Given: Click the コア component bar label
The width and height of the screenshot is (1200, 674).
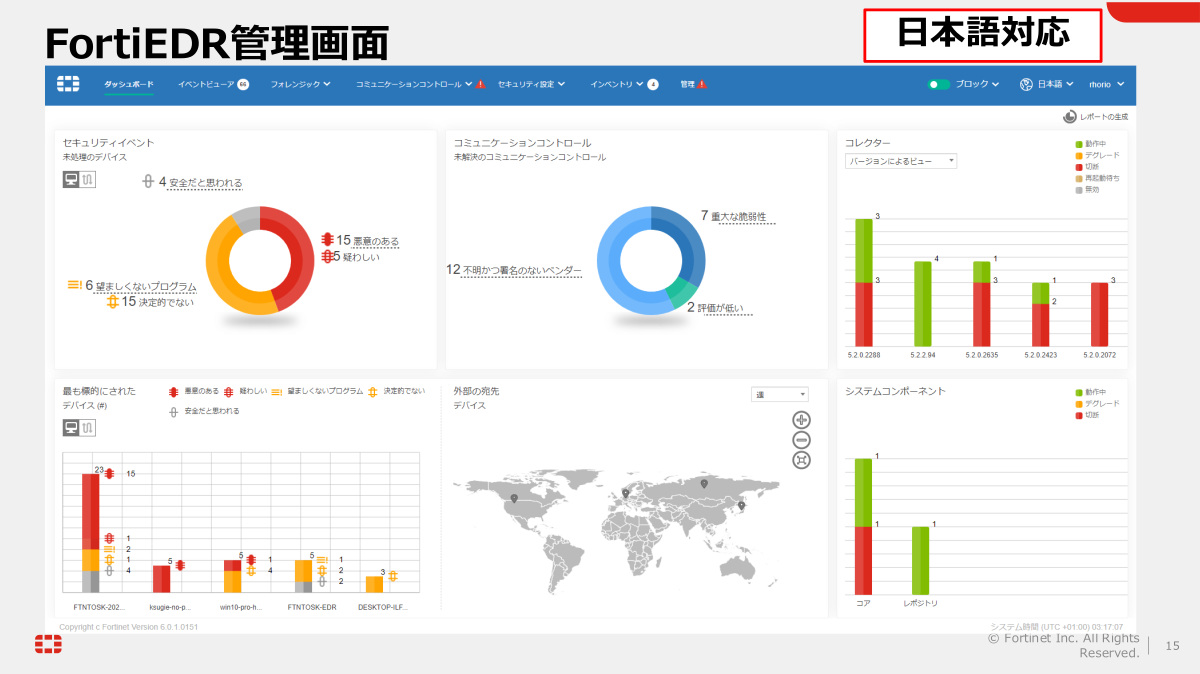Looking at the screenshot, I should [x=863, y=603].
